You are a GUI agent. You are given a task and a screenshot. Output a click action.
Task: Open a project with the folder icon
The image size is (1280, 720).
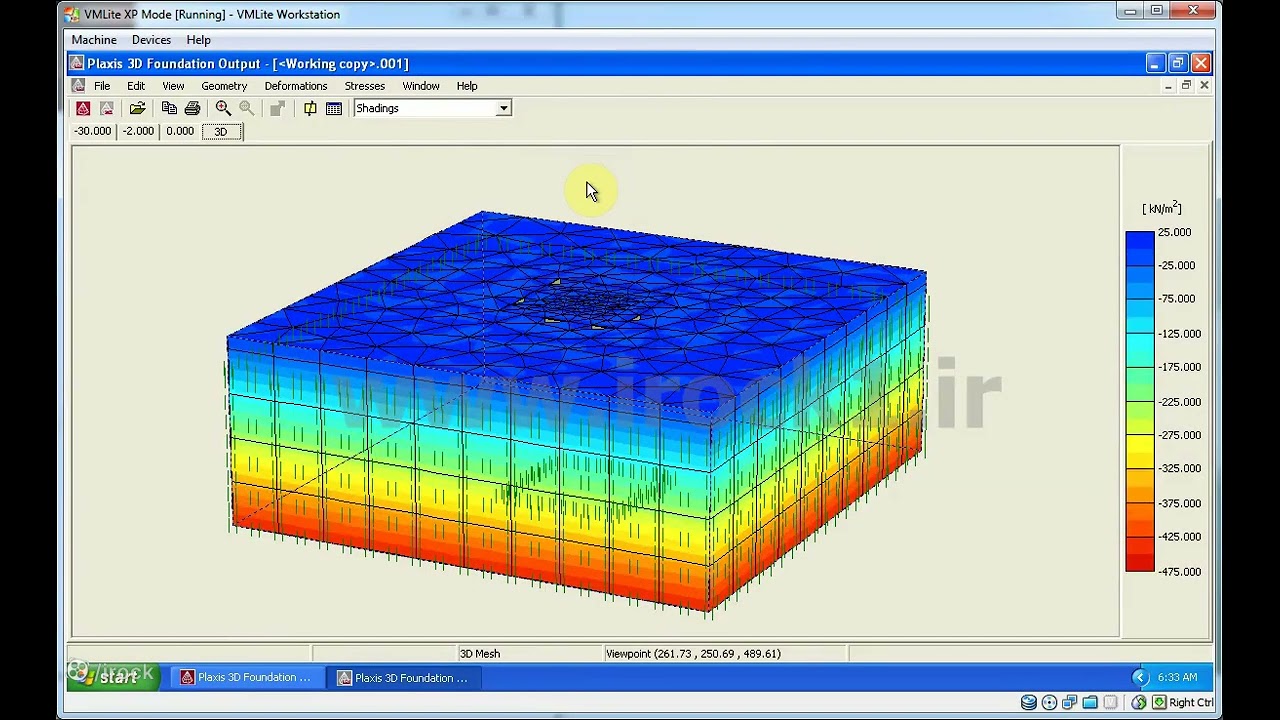click(x=137, y=108)
